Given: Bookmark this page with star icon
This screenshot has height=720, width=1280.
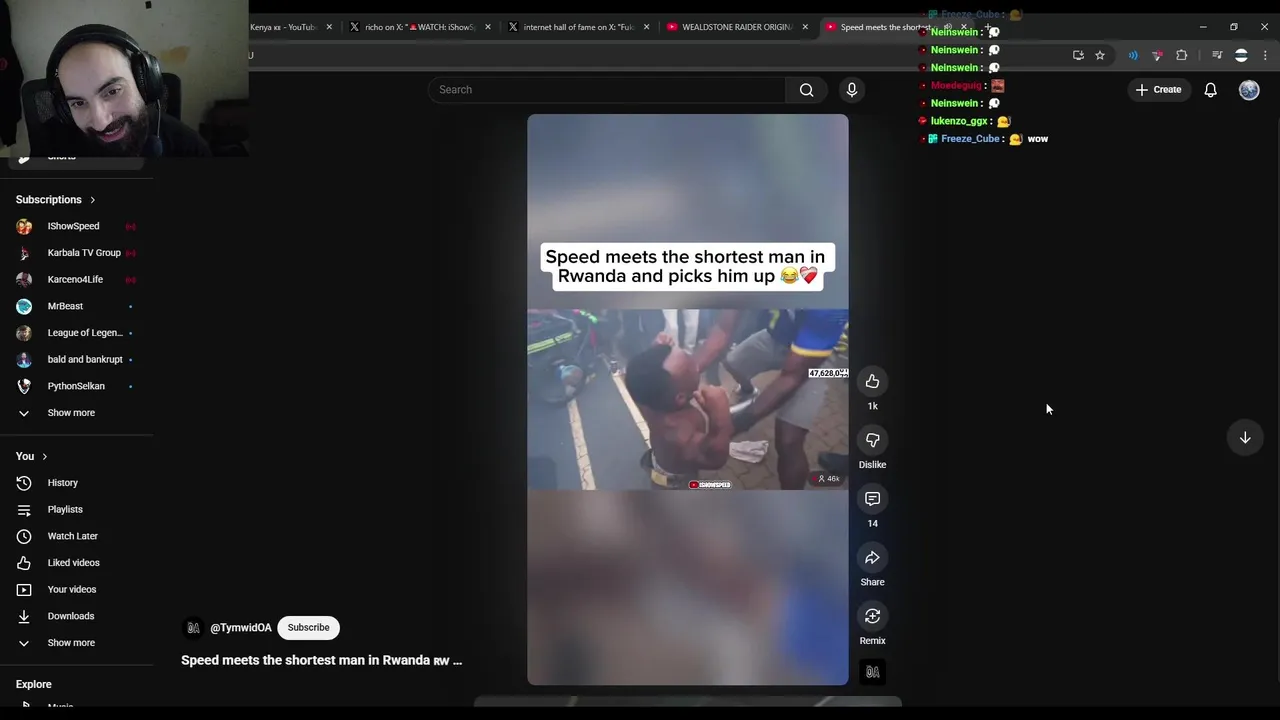Looking at the screenshot, I should pos(1100,56).
